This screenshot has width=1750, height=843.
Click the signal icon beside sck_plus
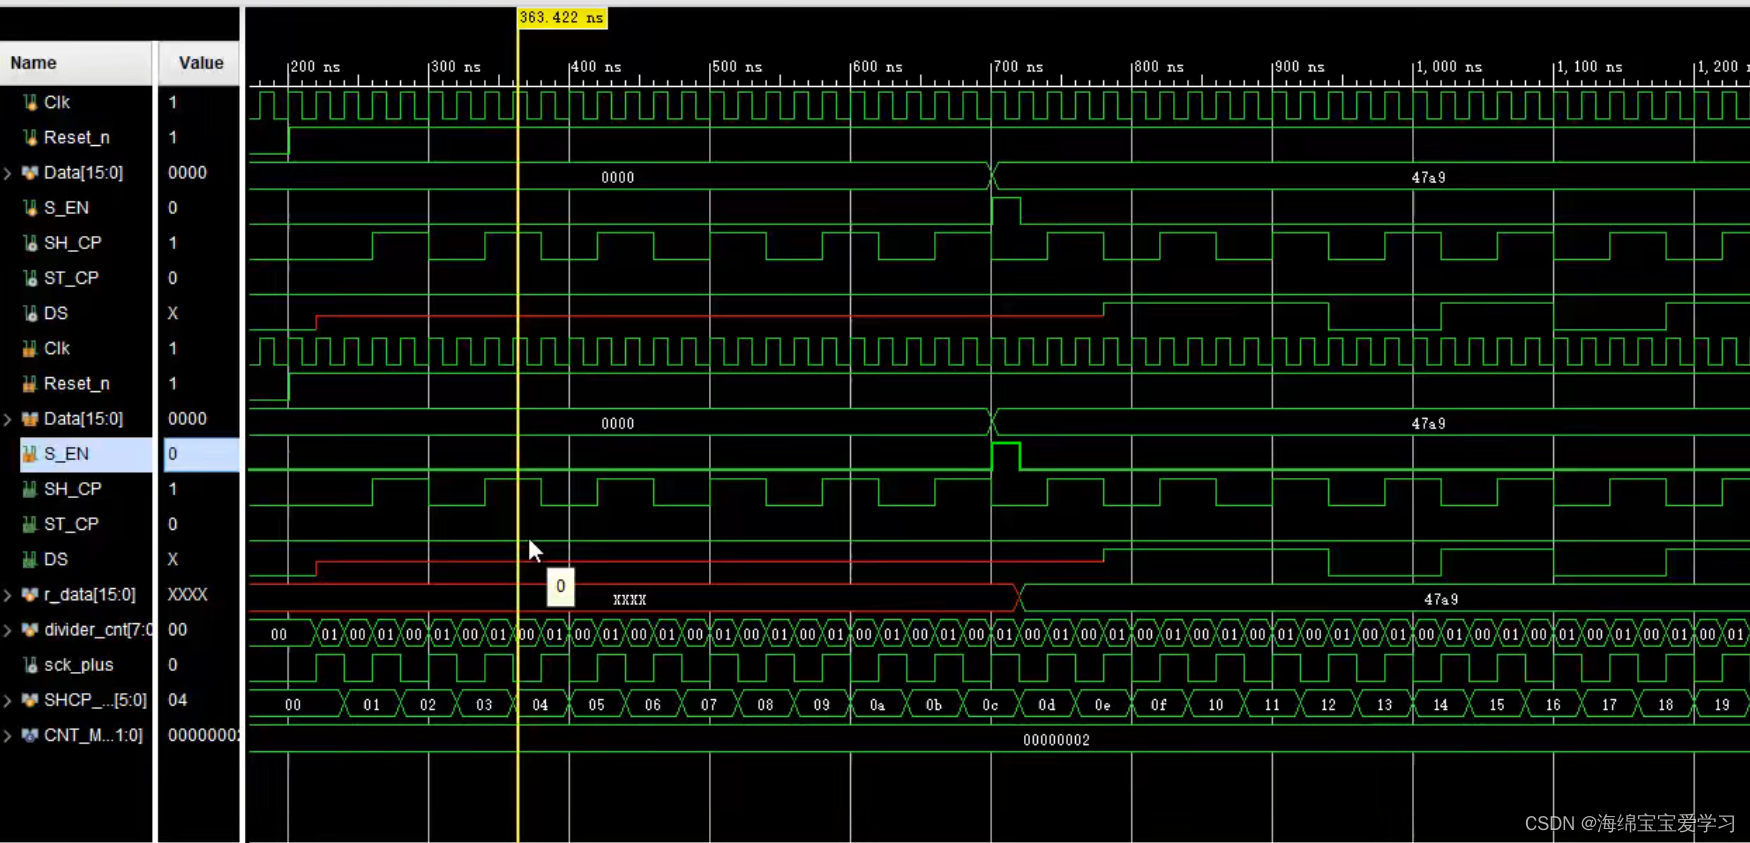(x=30, y=665)
